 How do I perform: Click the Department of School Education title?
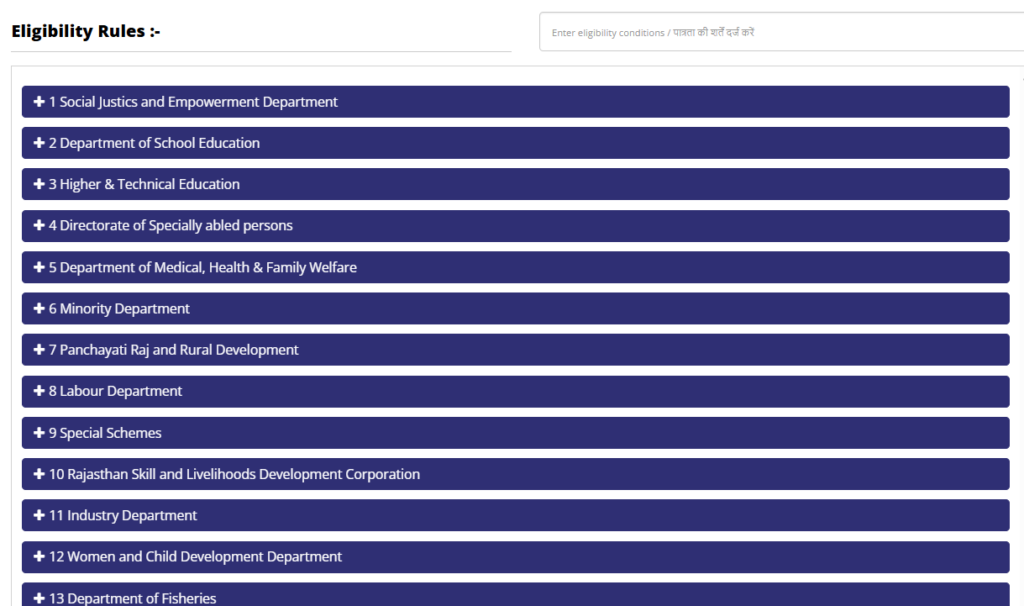coord(159,143)
